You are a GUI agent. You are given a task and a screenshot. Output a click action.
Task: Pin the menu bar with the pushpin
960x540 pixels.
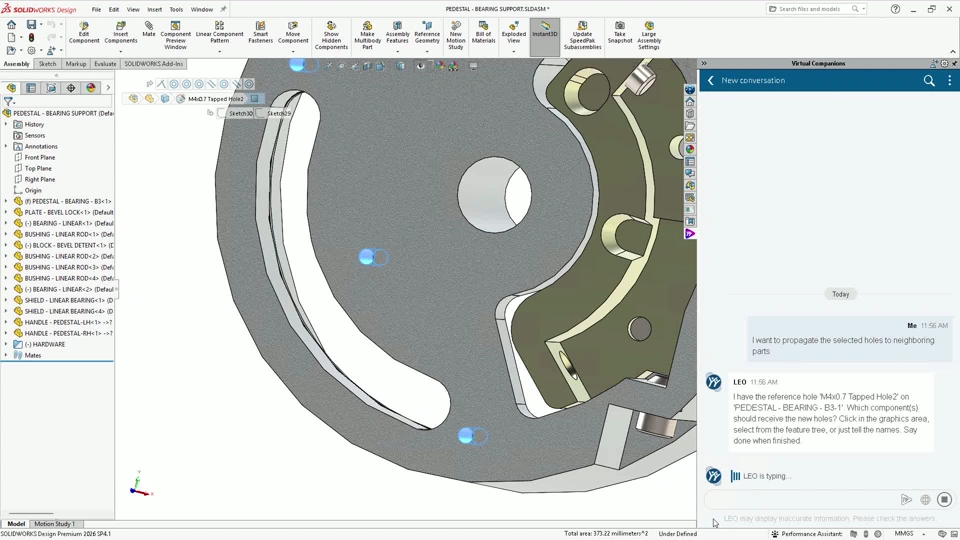(x=223, y=9)
